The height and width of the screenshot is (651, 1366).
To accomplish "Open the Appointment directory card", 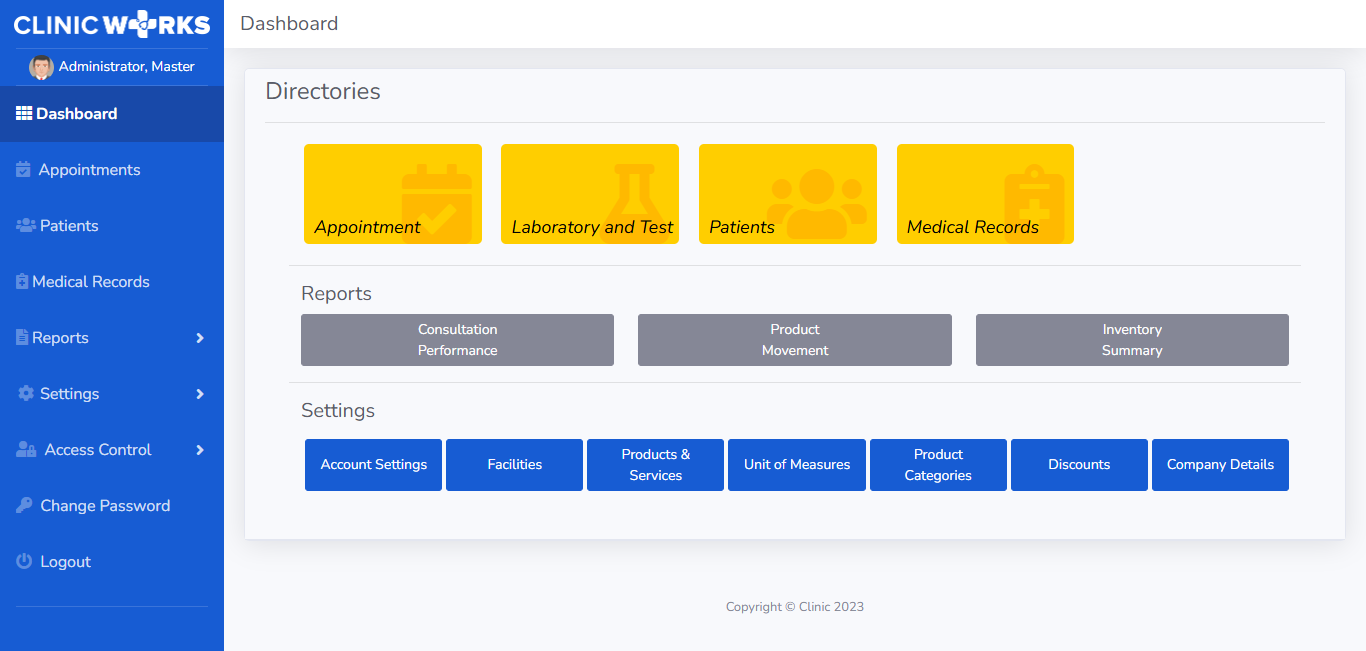I will click(393, 194).
